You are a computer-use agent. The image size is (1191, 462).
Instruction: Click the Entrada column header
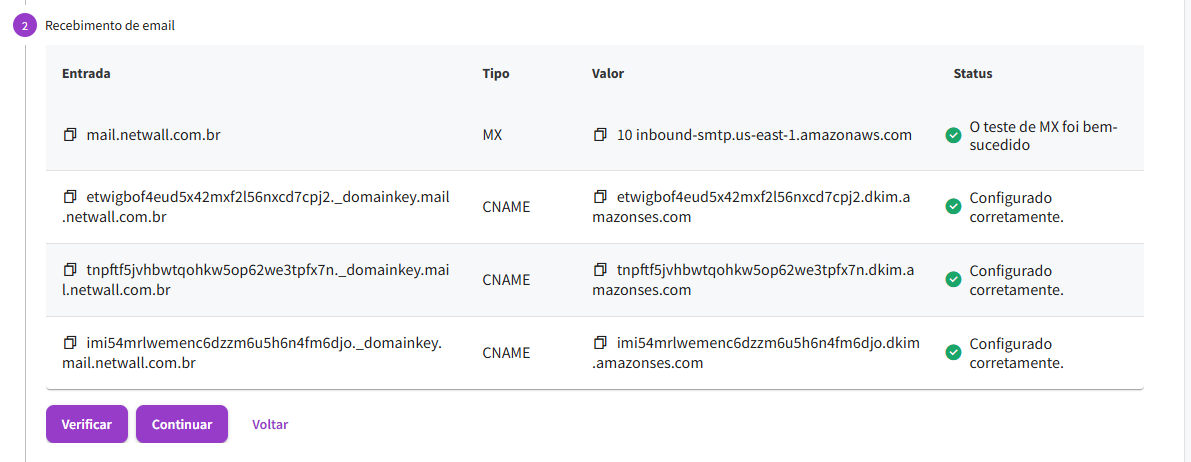(x=86, y=74)
